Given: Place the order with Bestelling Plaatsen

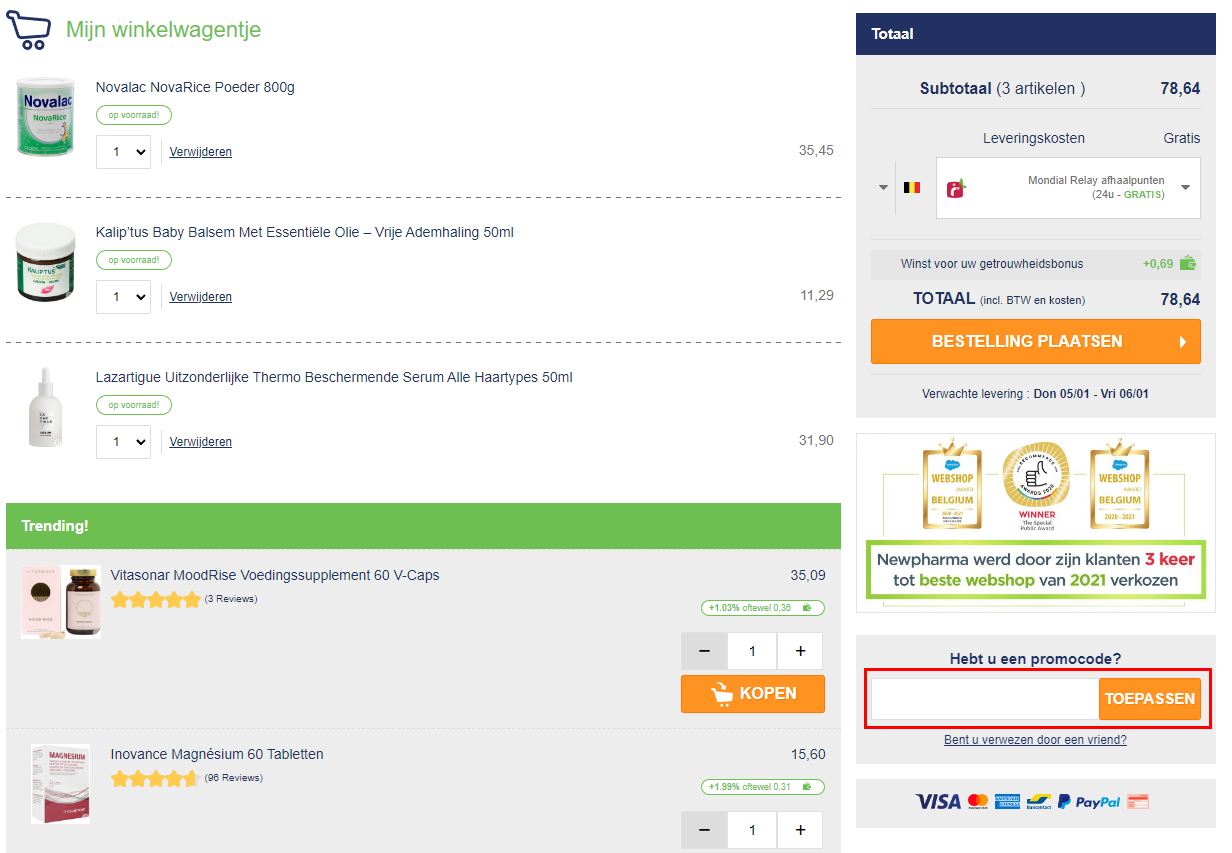Looking at the screenshot, I should point(1036,341).
